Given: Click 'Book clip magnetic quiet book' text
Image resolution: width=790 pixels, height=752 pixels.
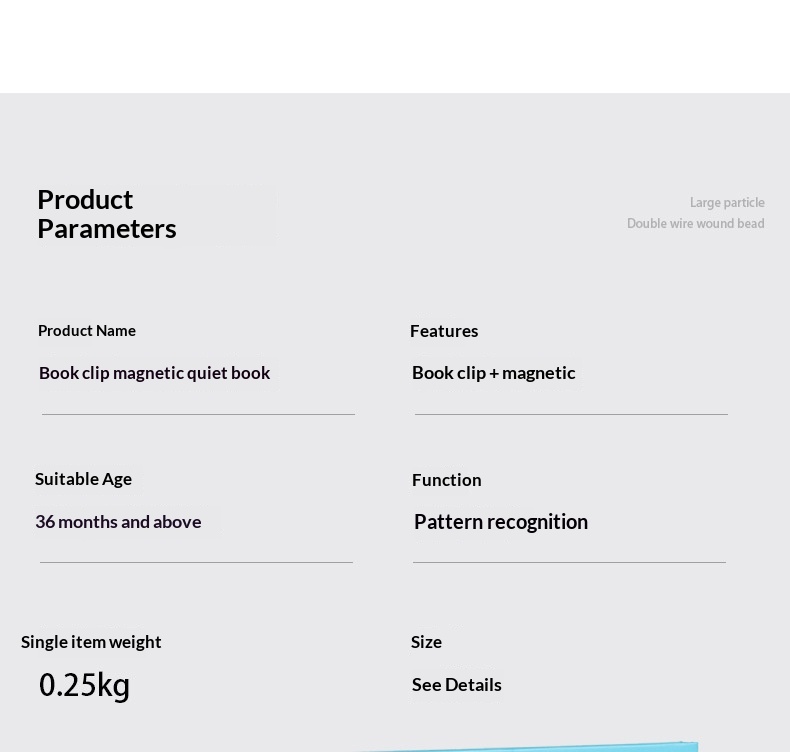Looking at the screenshot, I should 155,373.
